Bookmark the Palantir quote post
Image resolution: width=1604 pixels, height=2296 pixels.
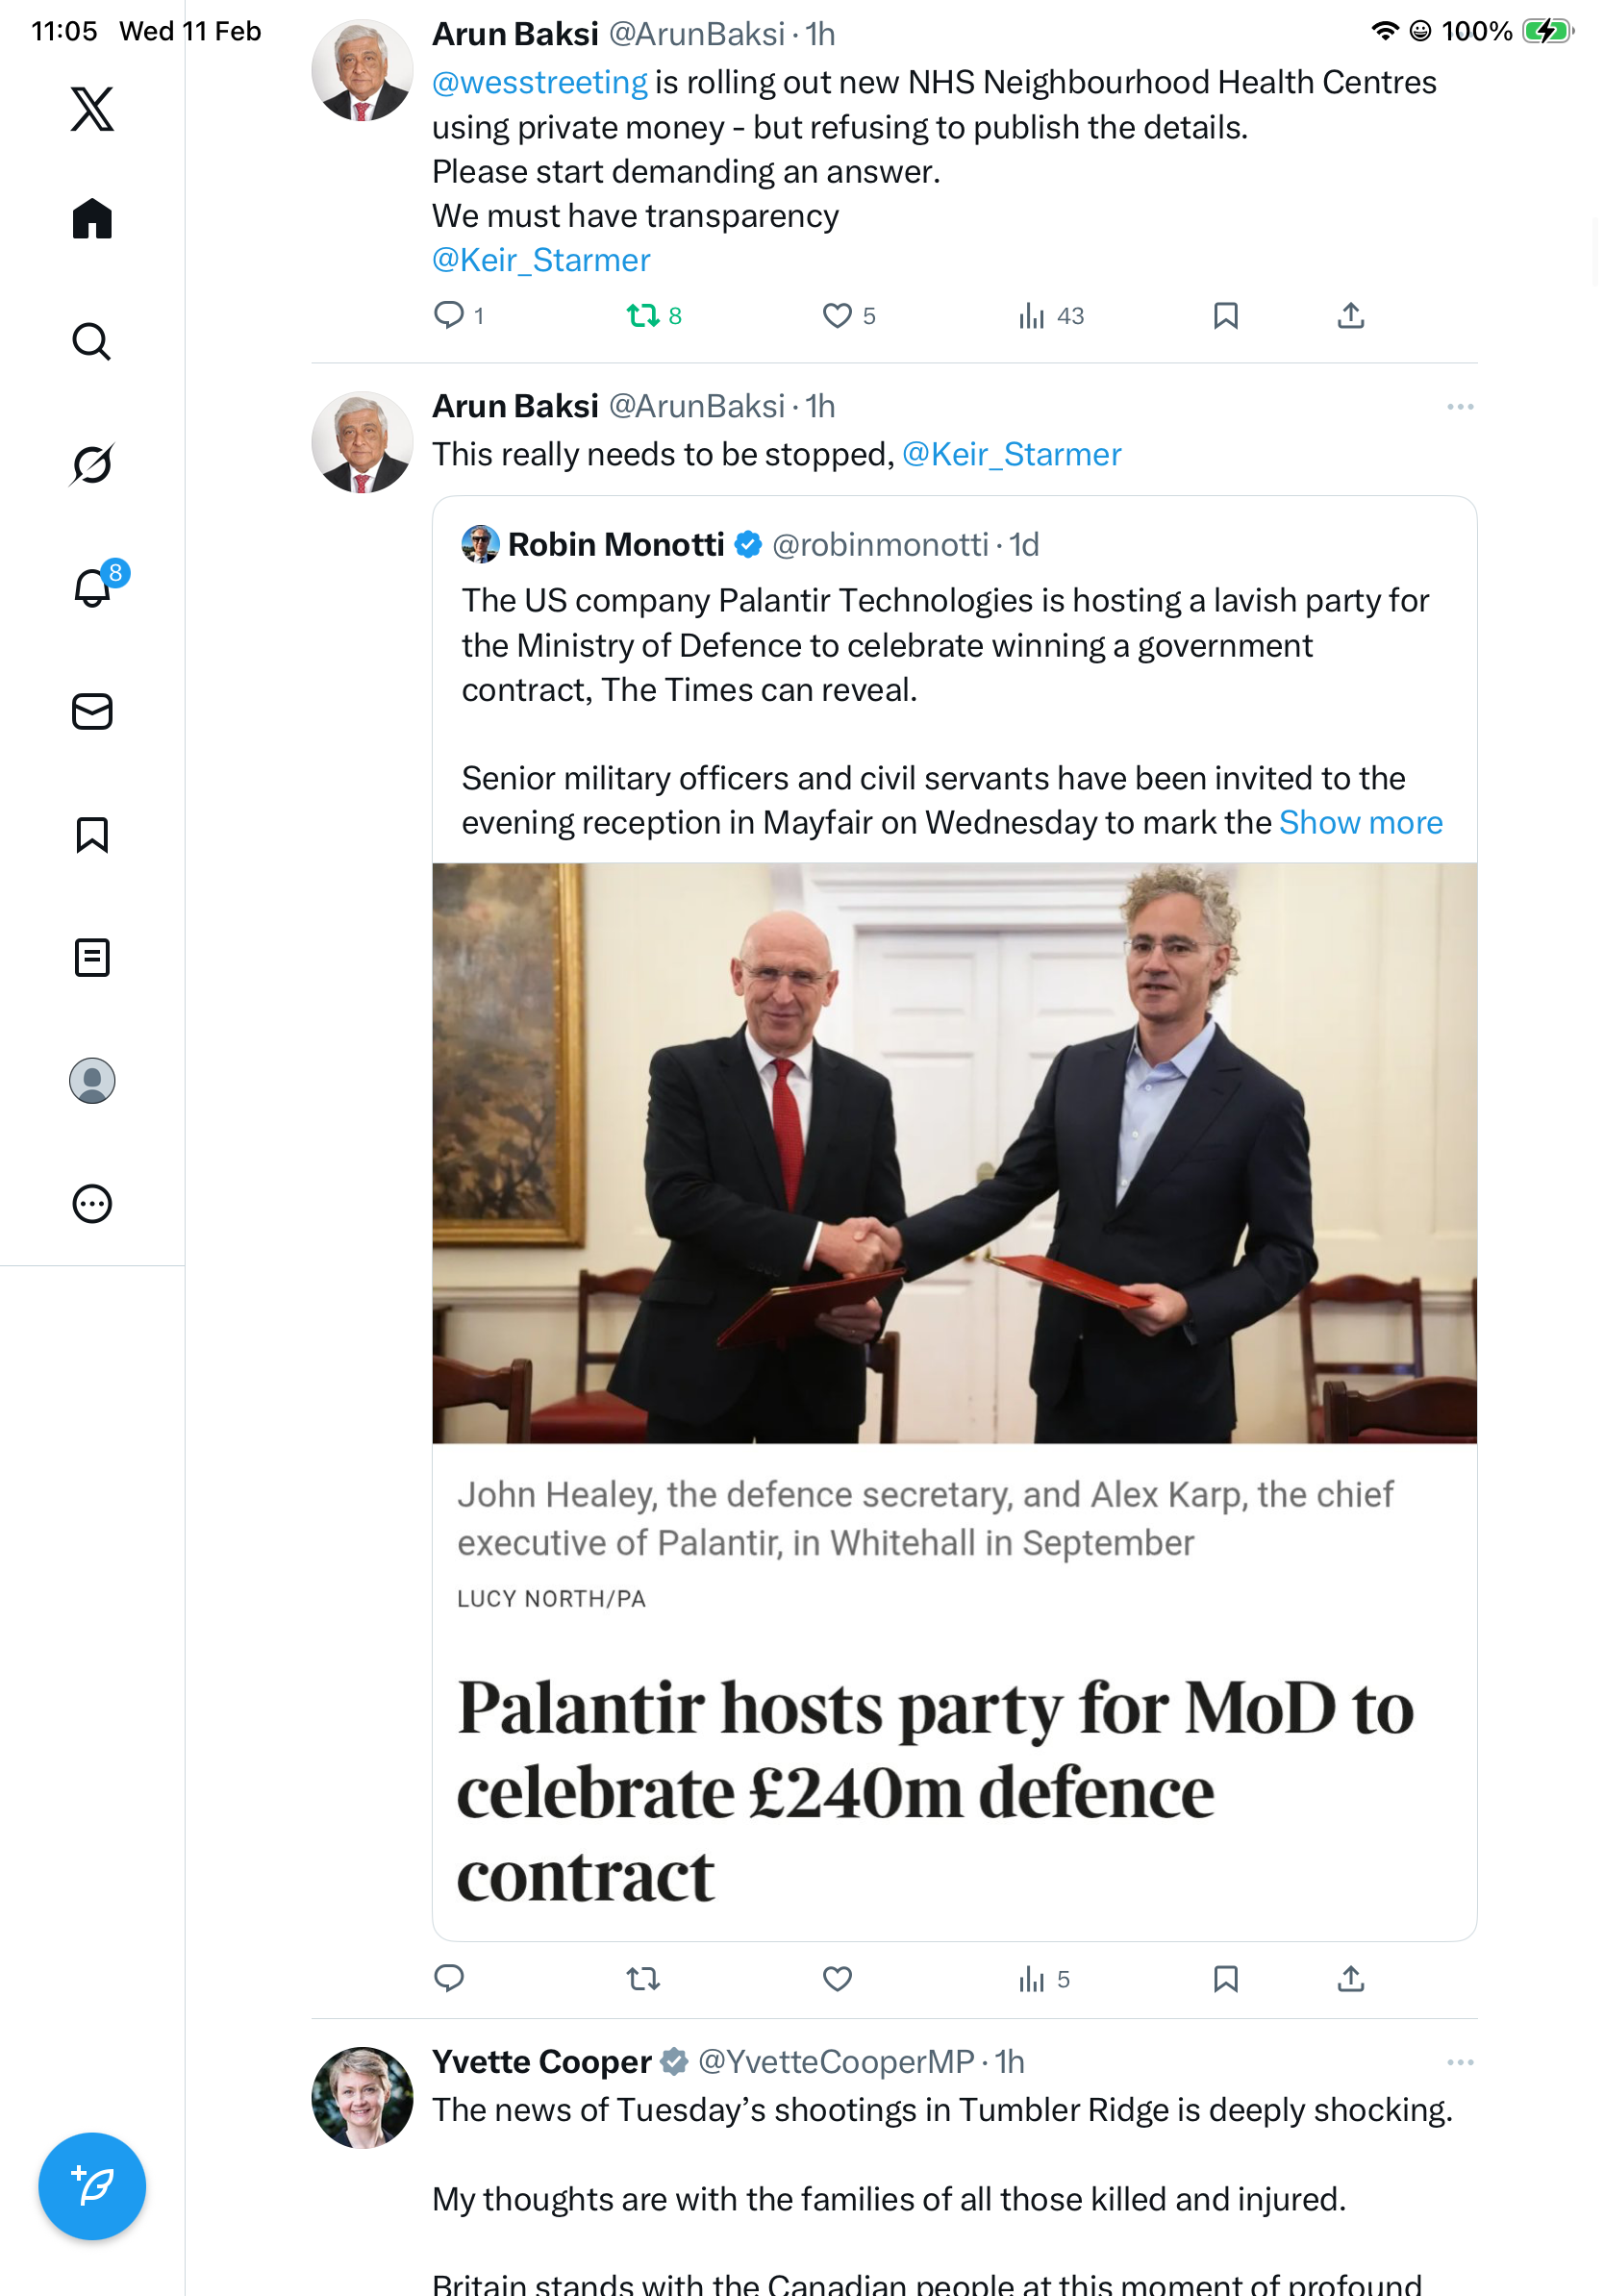coord(1225,1978)
